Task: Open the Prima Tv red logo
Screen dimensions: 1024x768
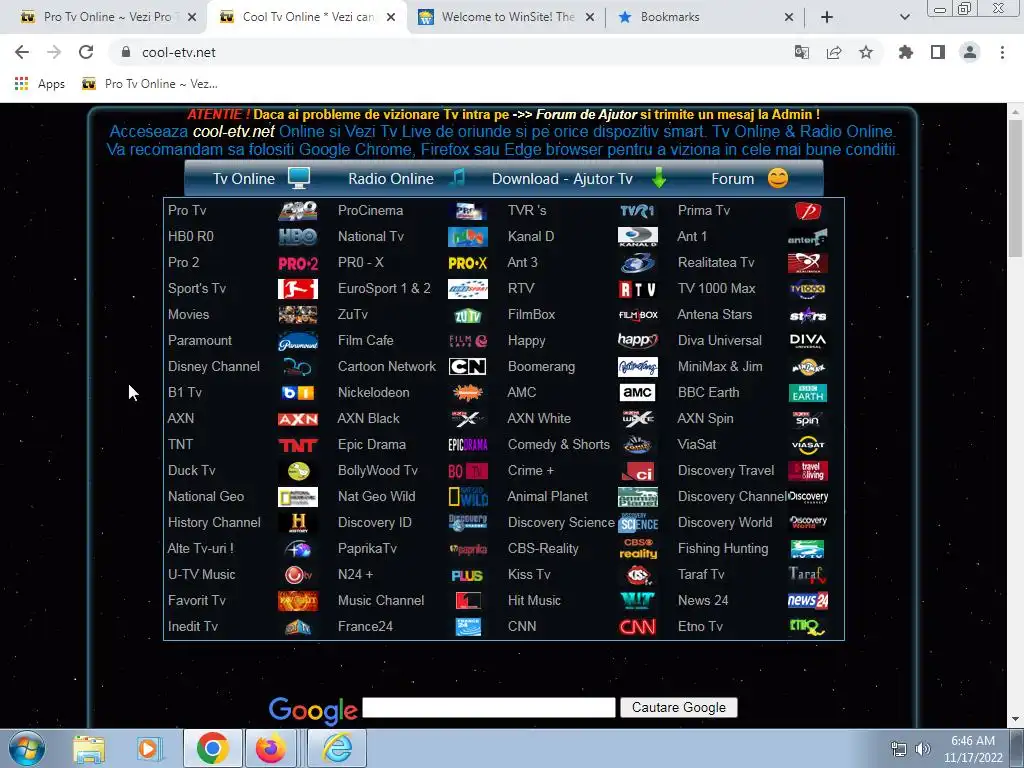Action: tap(808, 210)
